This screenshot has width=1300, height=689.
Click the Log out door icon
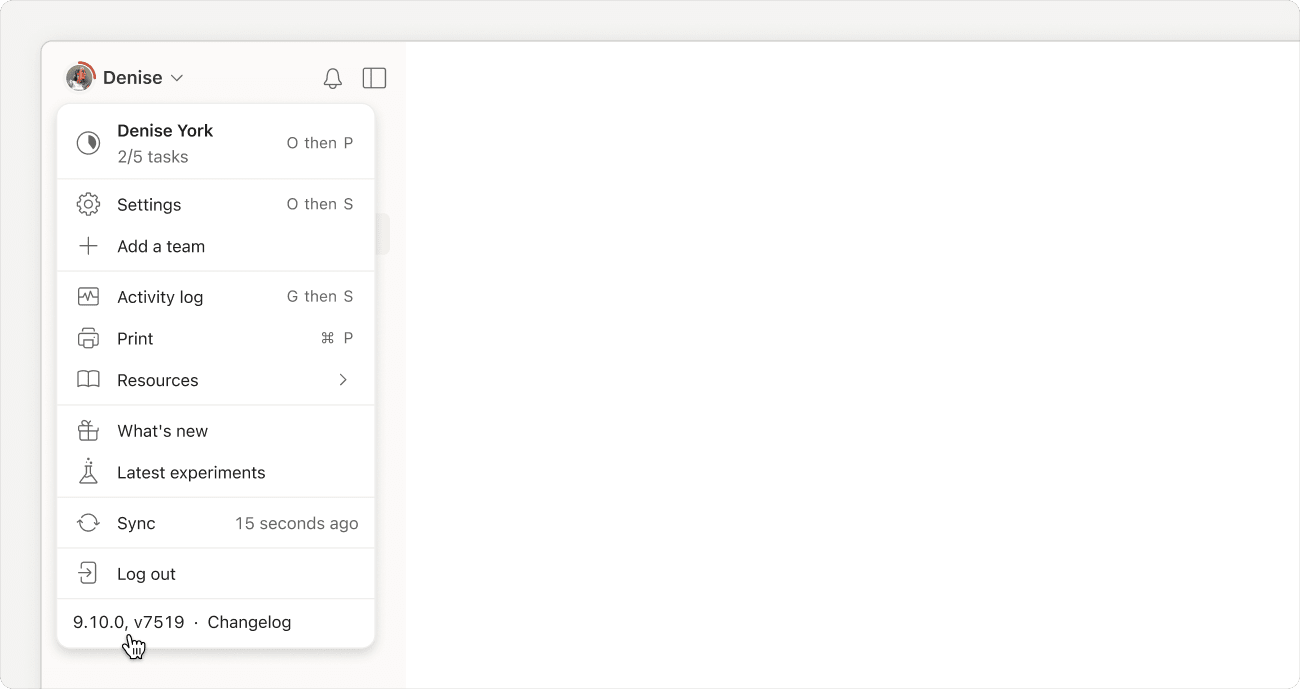[x=88, y=573]
